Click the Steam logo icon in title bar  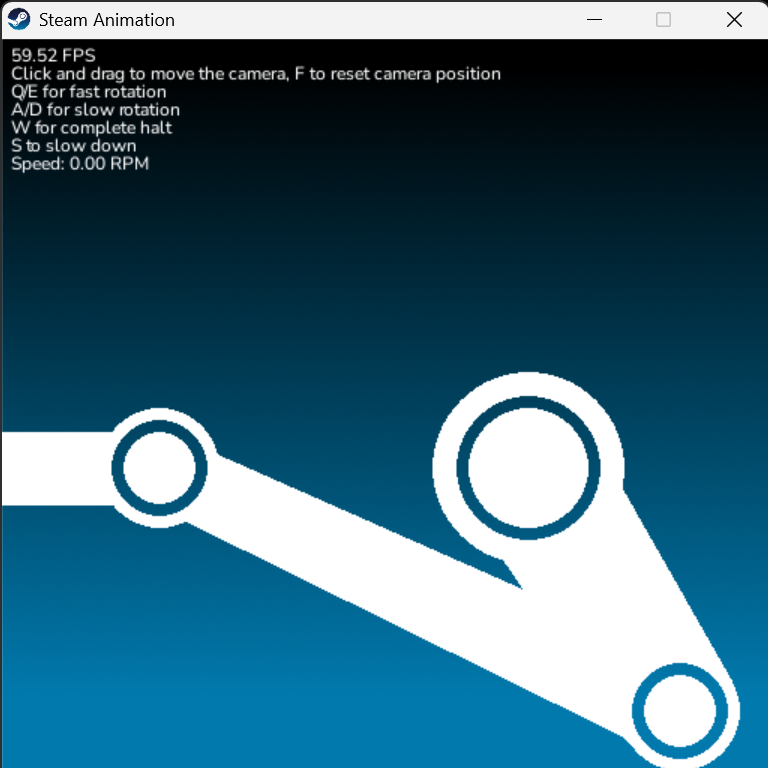[x=19, y=20]
